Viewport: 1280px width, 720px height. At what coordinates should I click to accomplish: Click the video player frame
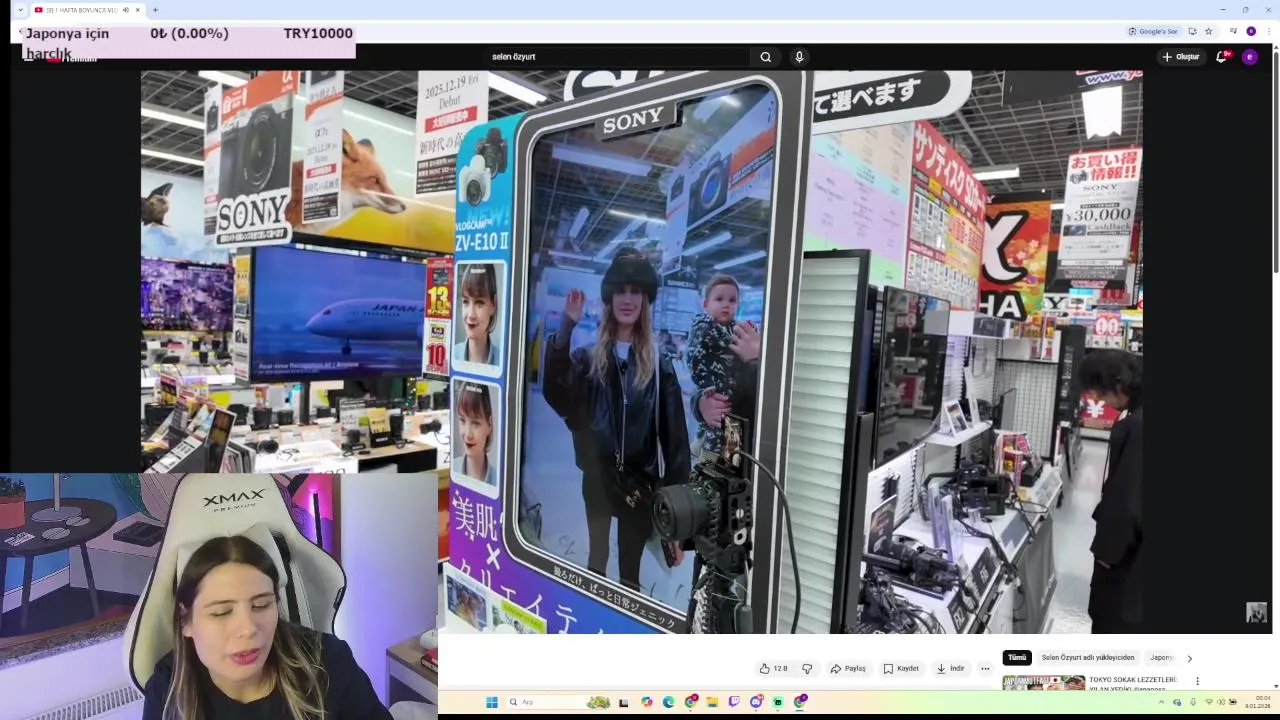pos(641,351)
